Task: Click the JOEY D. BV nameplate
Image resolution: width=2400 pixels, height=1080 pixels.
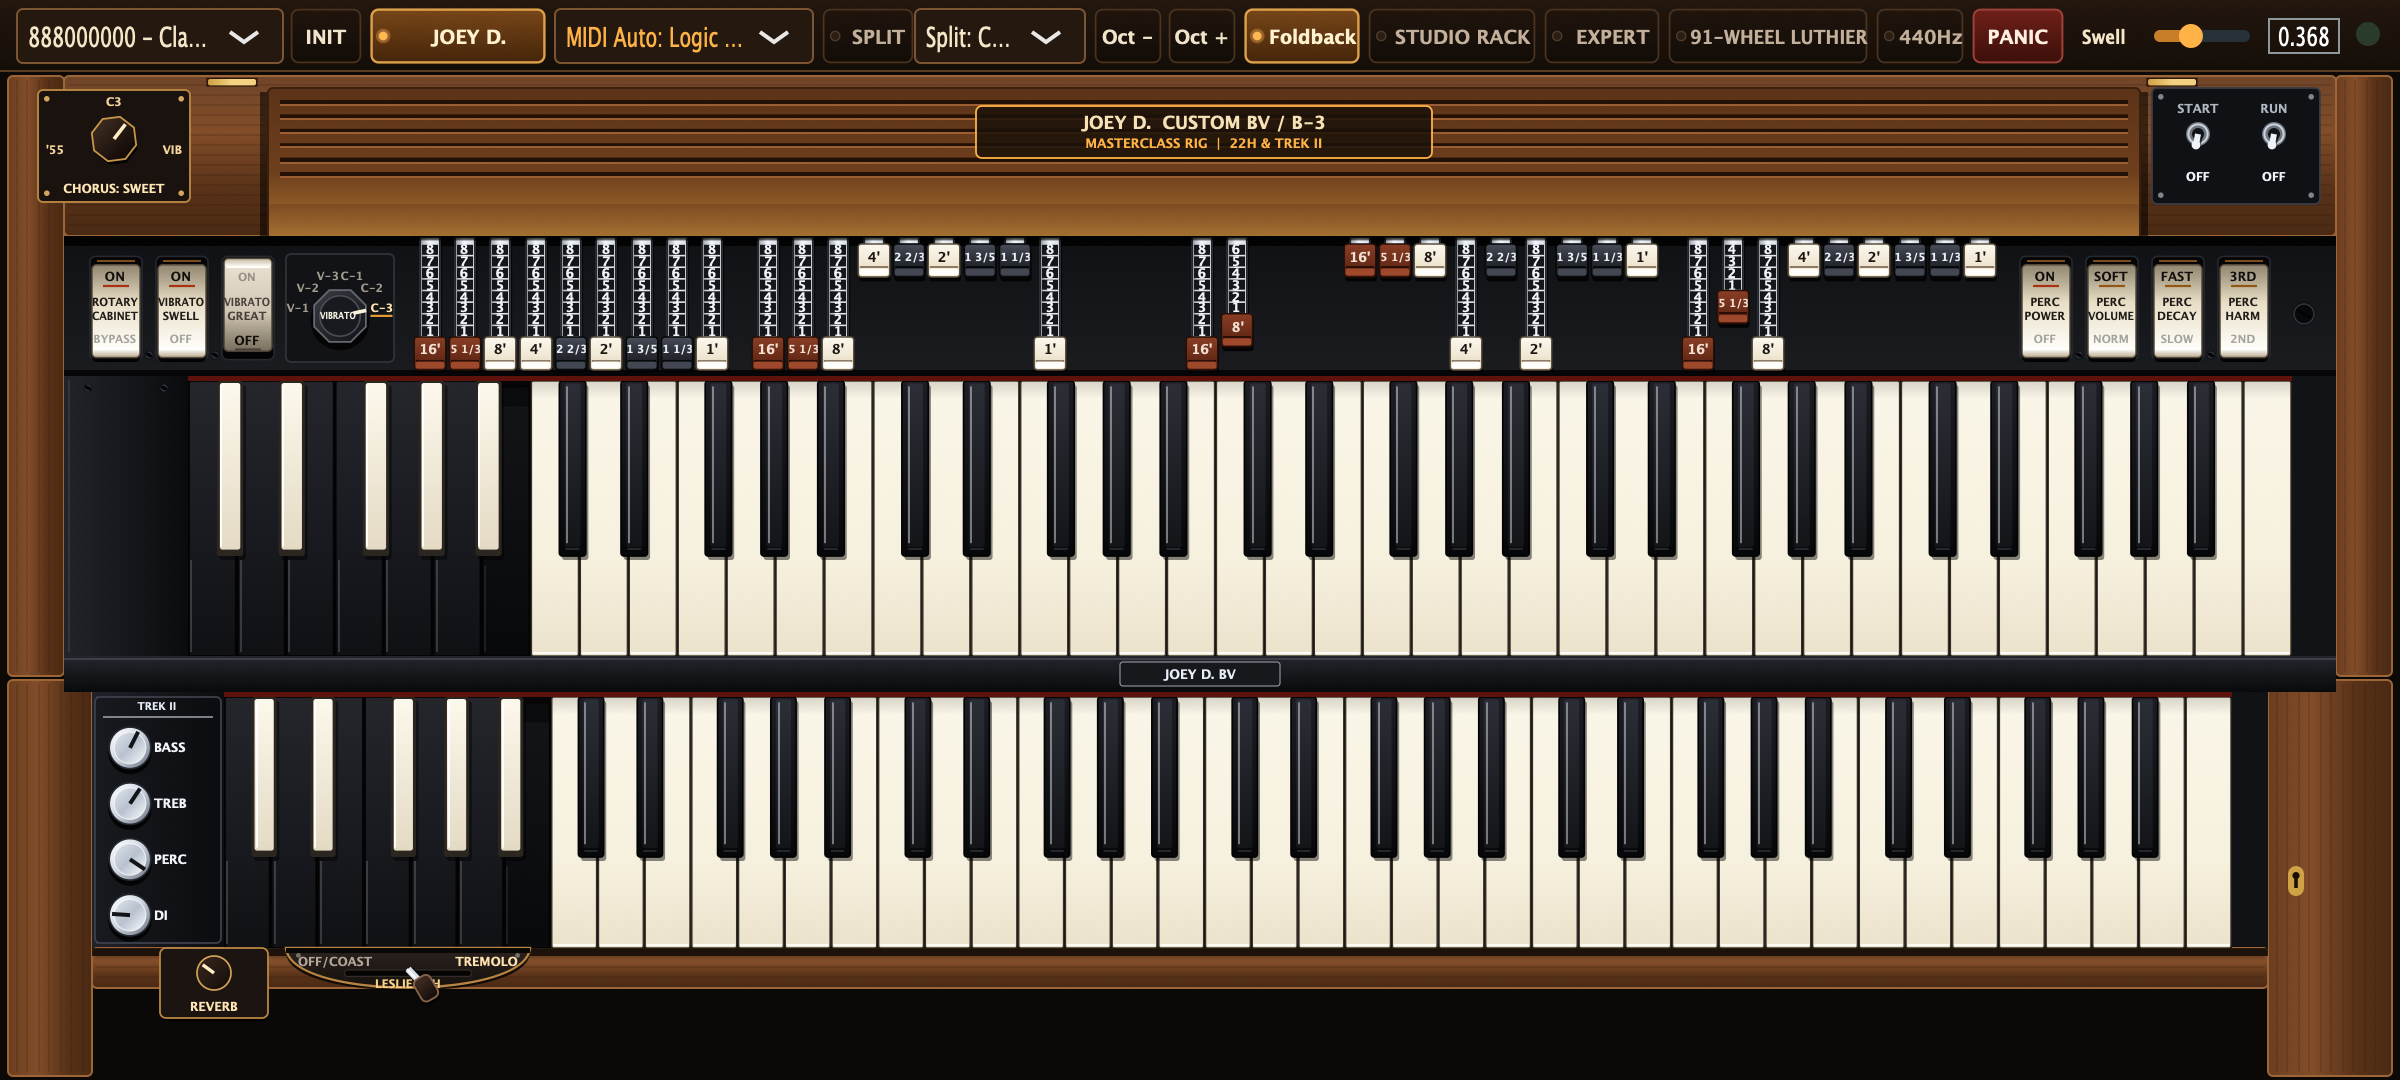Action: (x=1199, y=674)
